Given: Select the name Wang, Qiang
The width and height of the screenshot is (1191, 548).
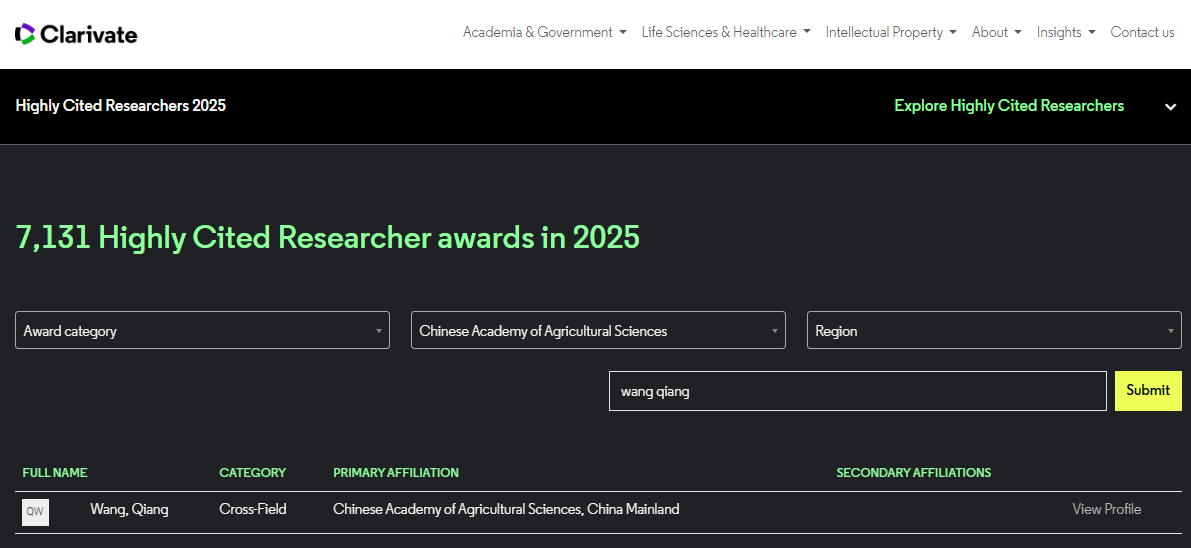Looking at the screenshot, I should coord(129,509).
